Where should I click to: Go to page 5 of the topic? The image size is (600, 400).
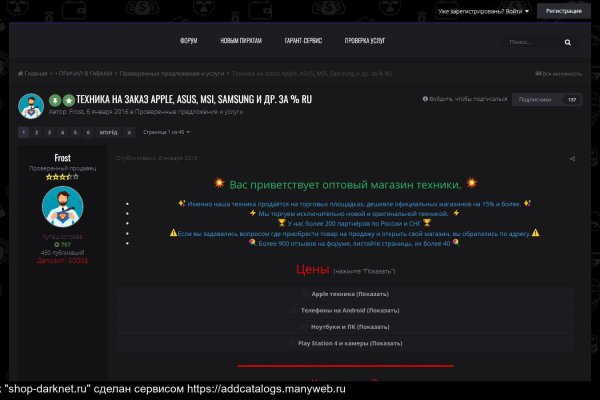[75, 132]
